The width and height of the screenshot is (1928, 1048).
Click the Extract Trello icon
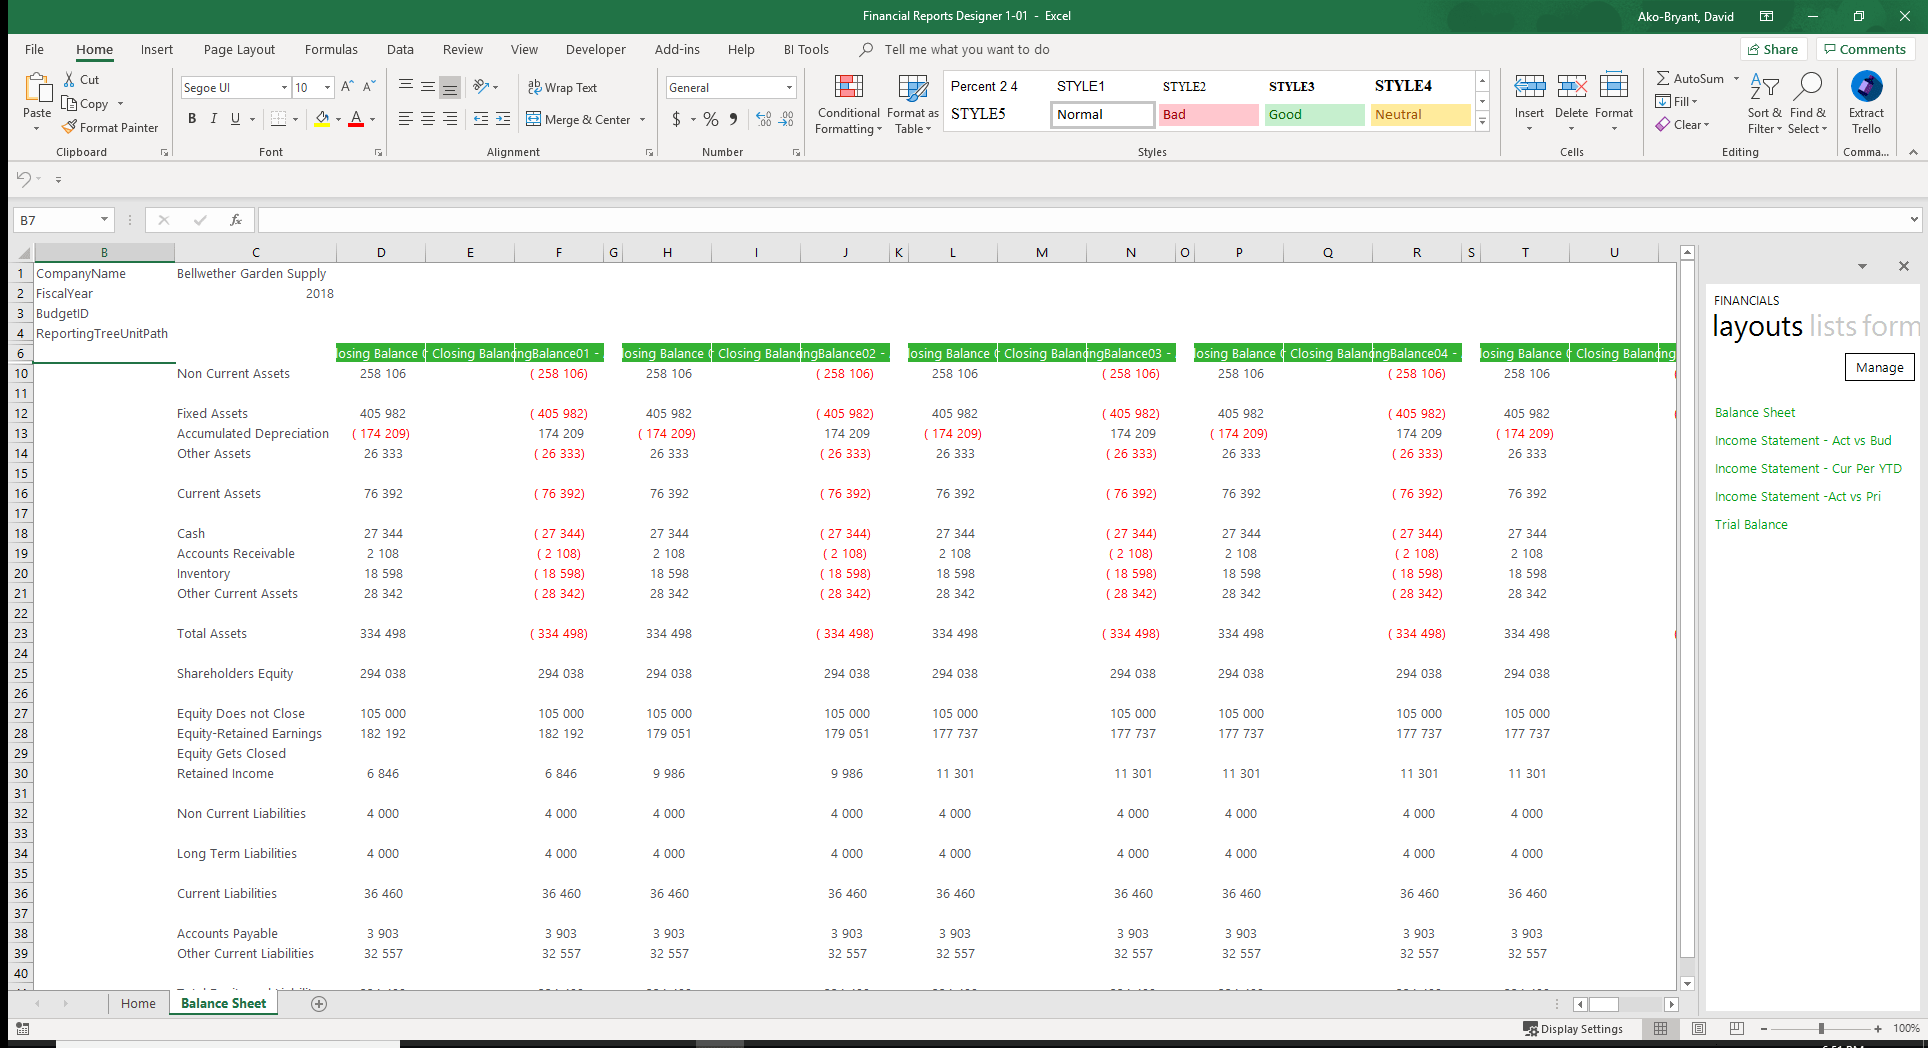[1865, 96]
